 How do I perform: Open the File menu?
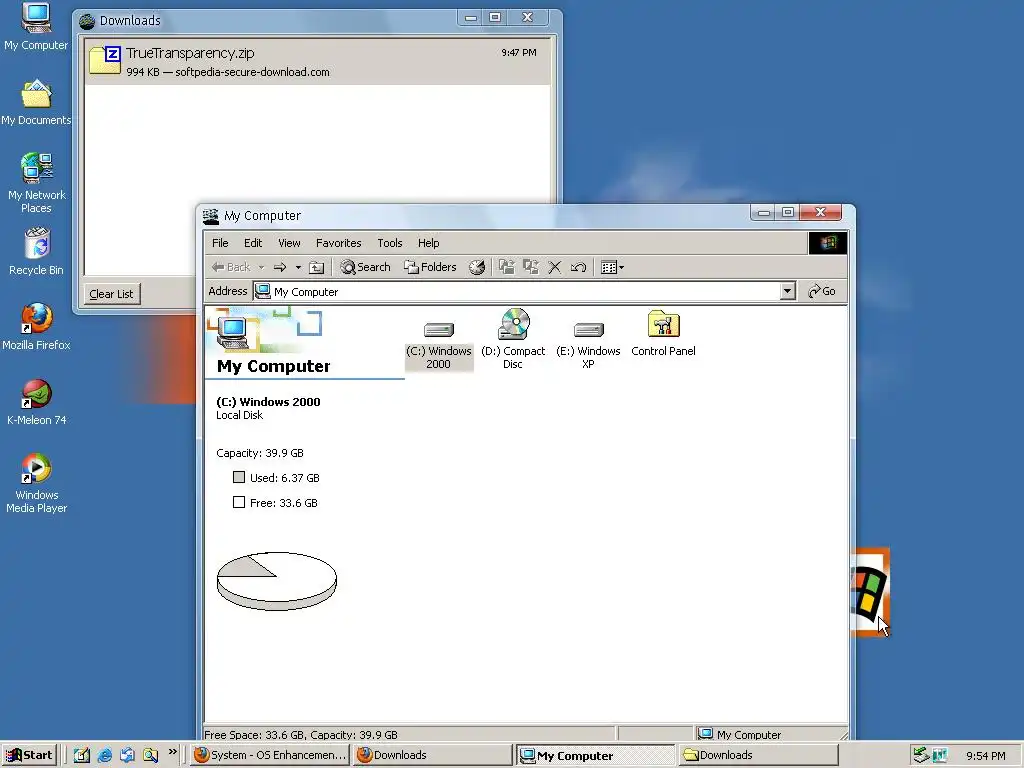coord(220,243)
